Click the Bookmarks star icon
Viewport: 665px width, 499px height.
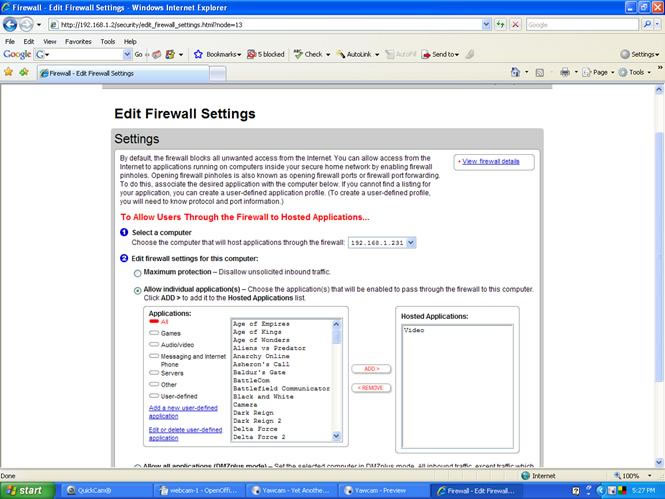tap(198, 54)
